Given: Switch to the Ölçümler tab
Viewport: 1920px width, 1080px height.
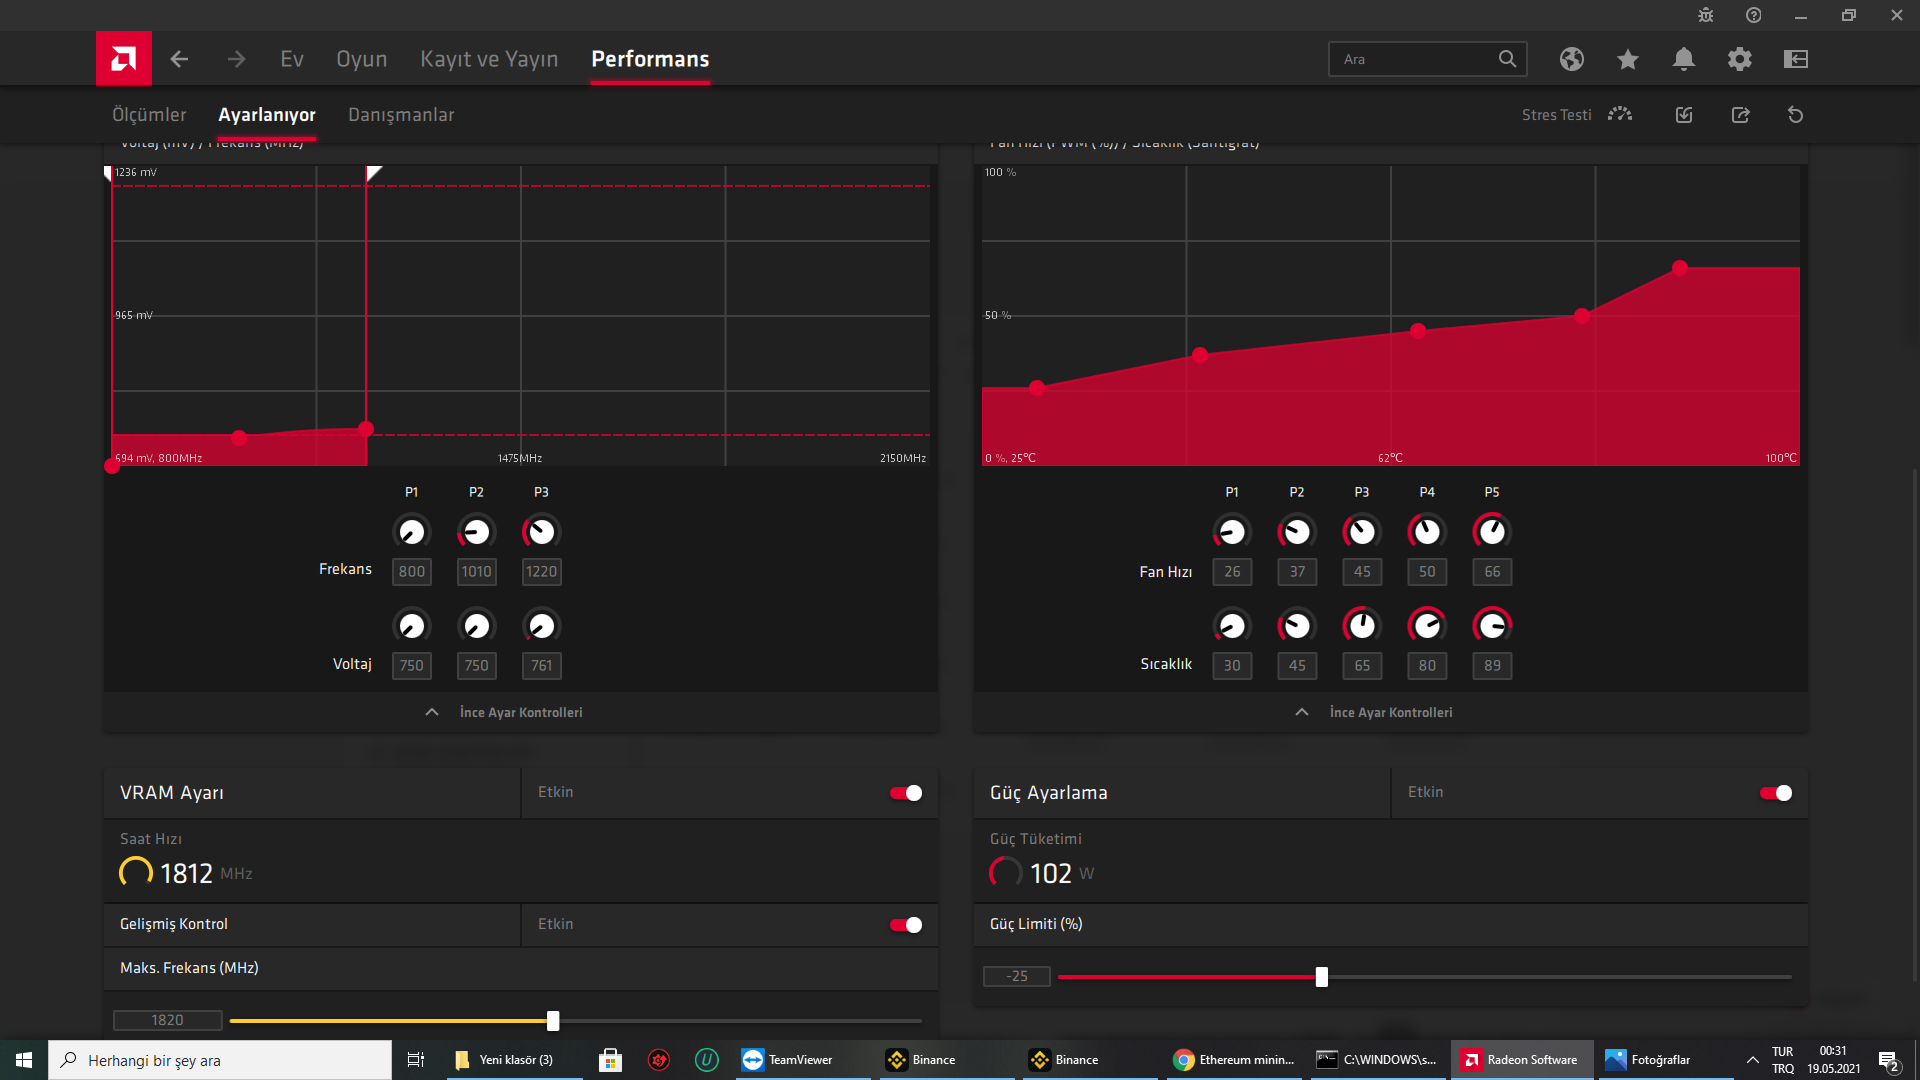Looking at the screenshot, I should [x=149, y=115].
